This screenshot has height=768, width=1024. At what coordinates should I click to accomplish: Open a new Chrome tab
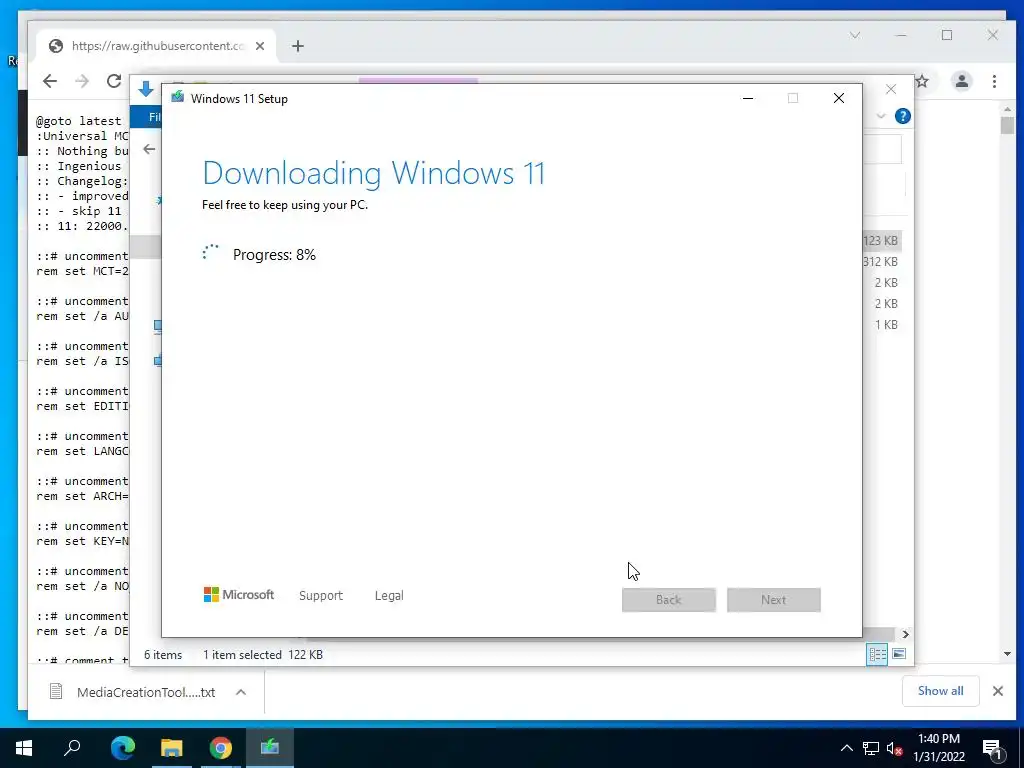coord(298,46)
